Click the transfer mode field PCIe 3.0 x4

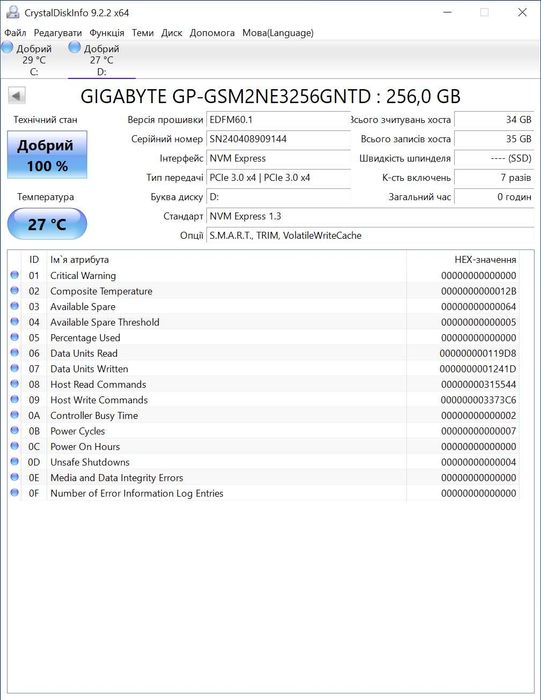click(279, 177)
